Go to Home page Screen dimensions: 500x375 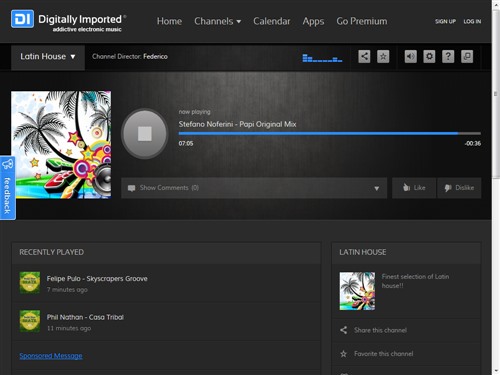click(x=169, y=21)
